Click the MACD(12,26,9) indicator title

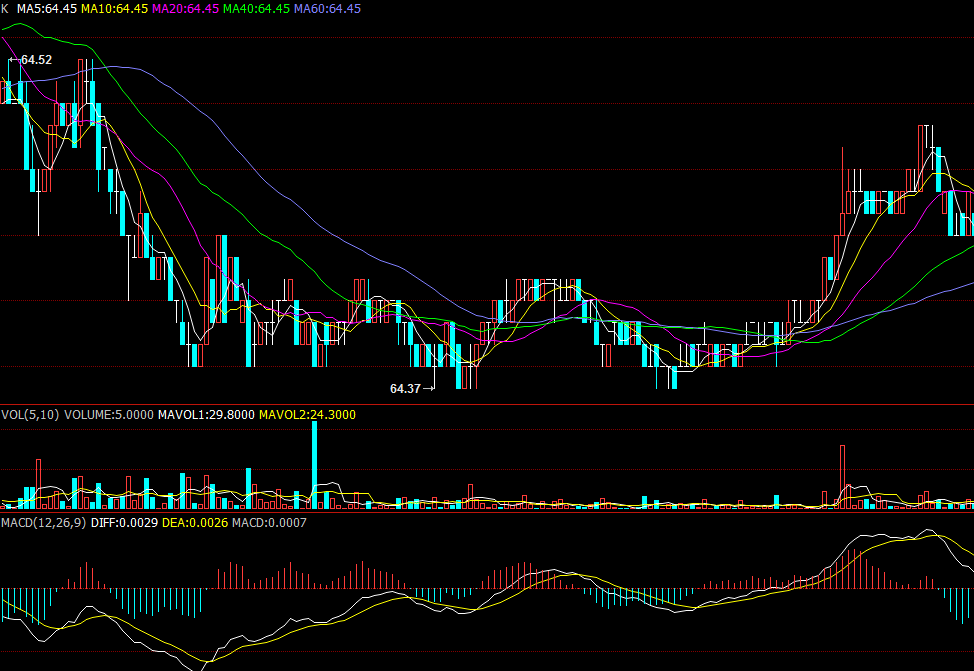click(43, 523)
